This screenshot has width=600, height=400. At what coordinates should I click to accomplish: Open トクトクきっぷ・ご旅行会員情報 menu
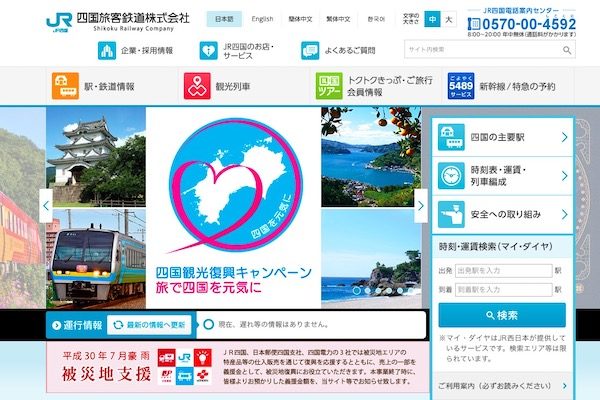(x=376, y=86)
